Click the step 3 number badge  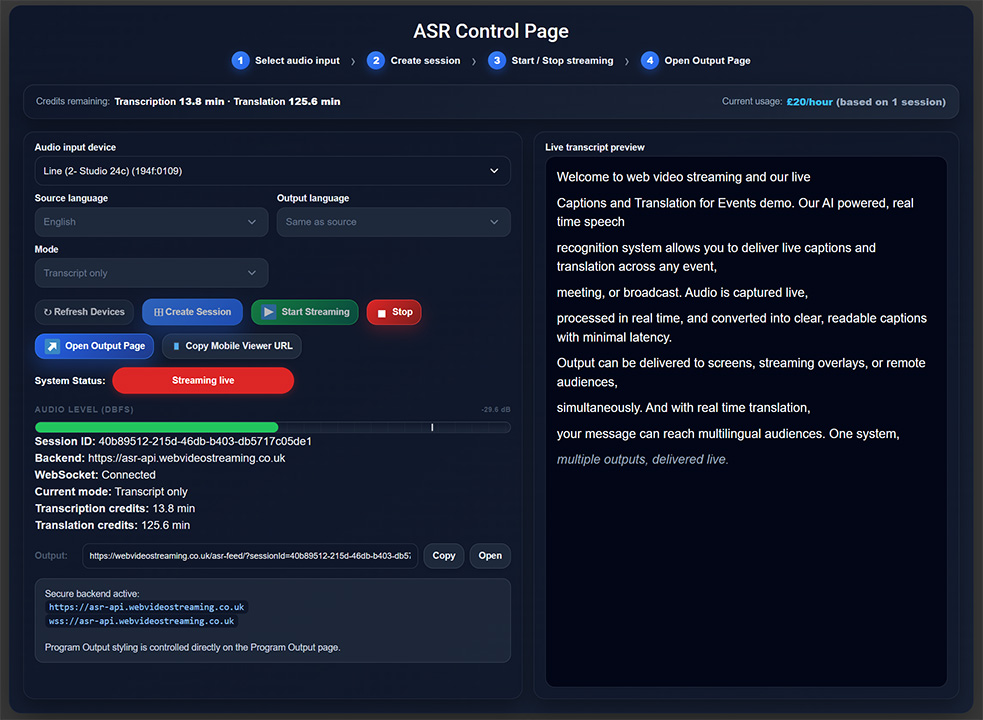coord(497,61)
